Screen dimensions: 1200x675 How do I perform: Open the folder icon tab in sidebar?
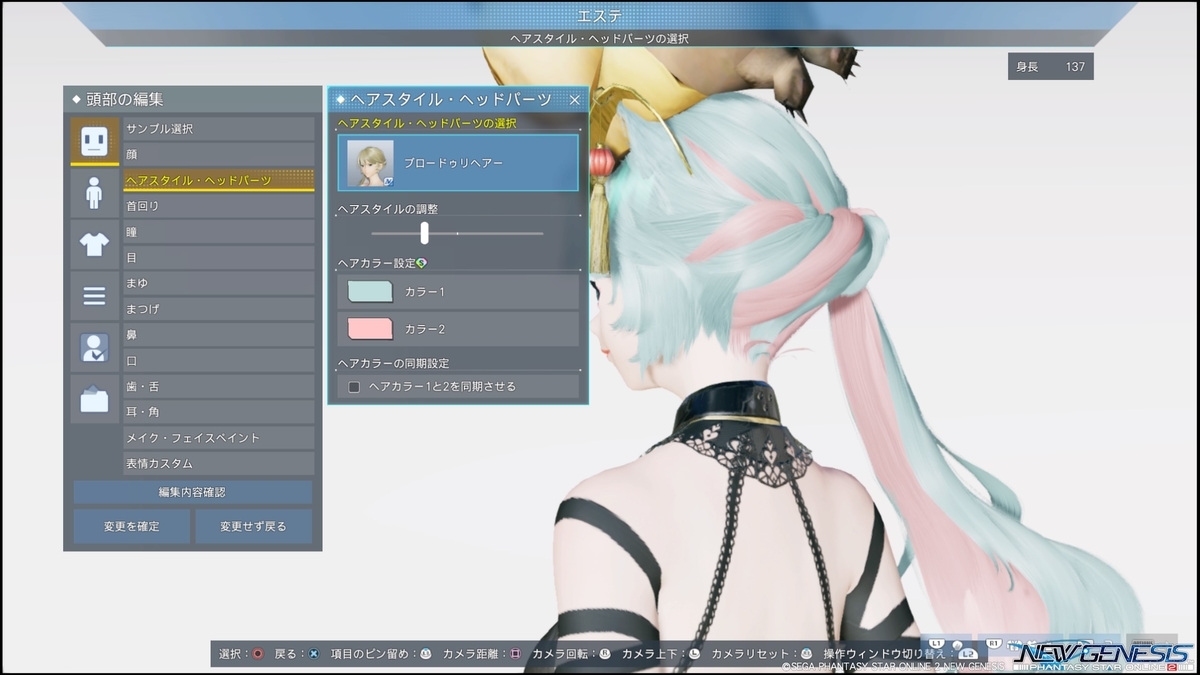click(x=95, y=400)
